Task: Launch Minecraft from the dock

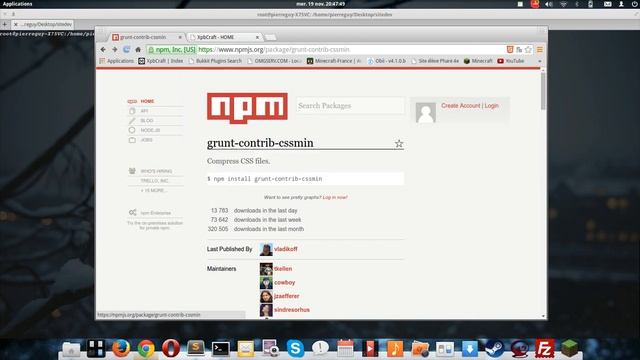Action: pos(569,349)
